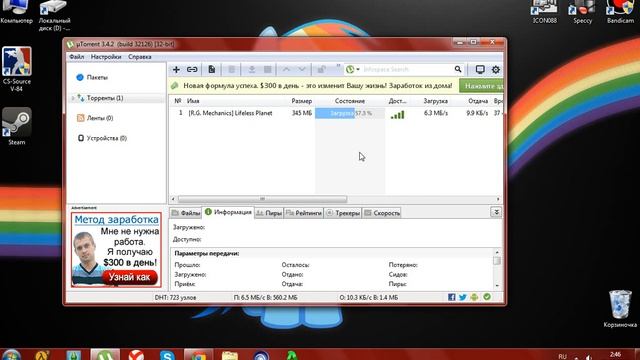Collapse the detail pane with chevron button

tap(496, 212)
